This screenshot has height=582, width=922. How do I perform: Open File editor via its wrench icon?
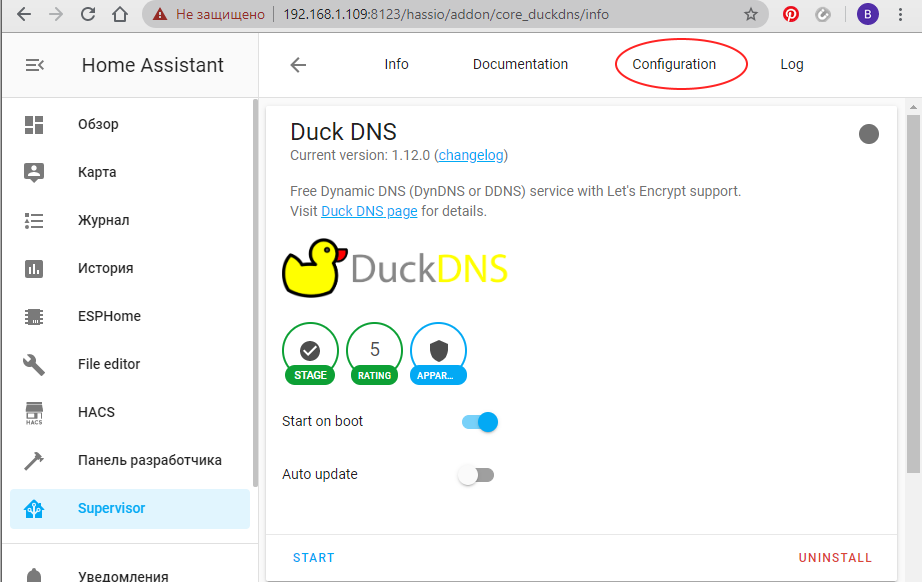pos(34,364)
